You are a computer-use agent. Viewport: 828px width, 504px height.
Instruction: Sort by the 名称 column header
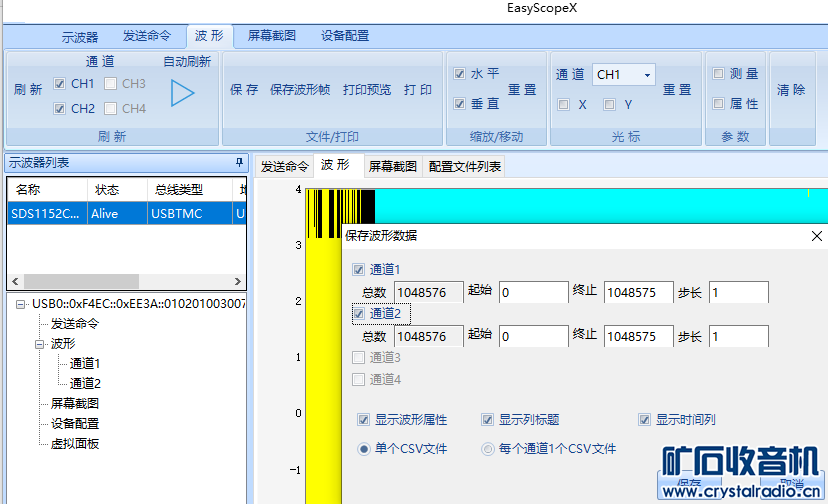coord(48,190)
